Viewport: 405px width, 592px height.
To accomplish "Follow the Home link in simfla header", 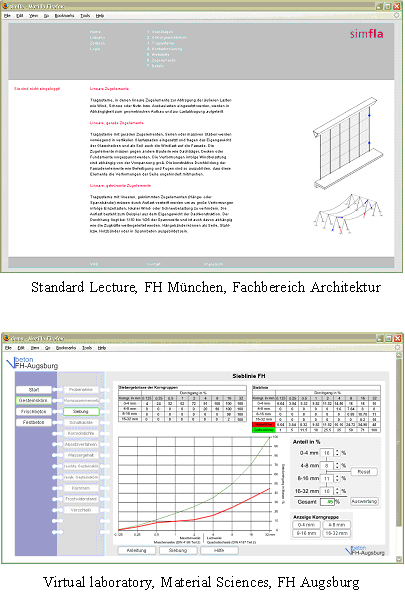I will tap(95, 32).
